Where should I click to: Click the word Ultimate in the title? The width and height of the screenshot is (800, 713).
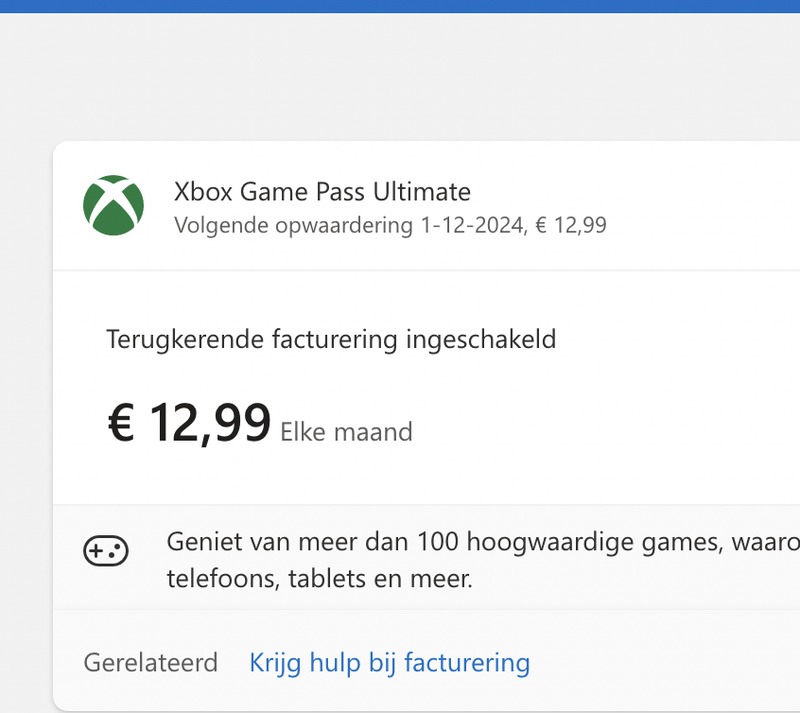[x=421, y=191]
